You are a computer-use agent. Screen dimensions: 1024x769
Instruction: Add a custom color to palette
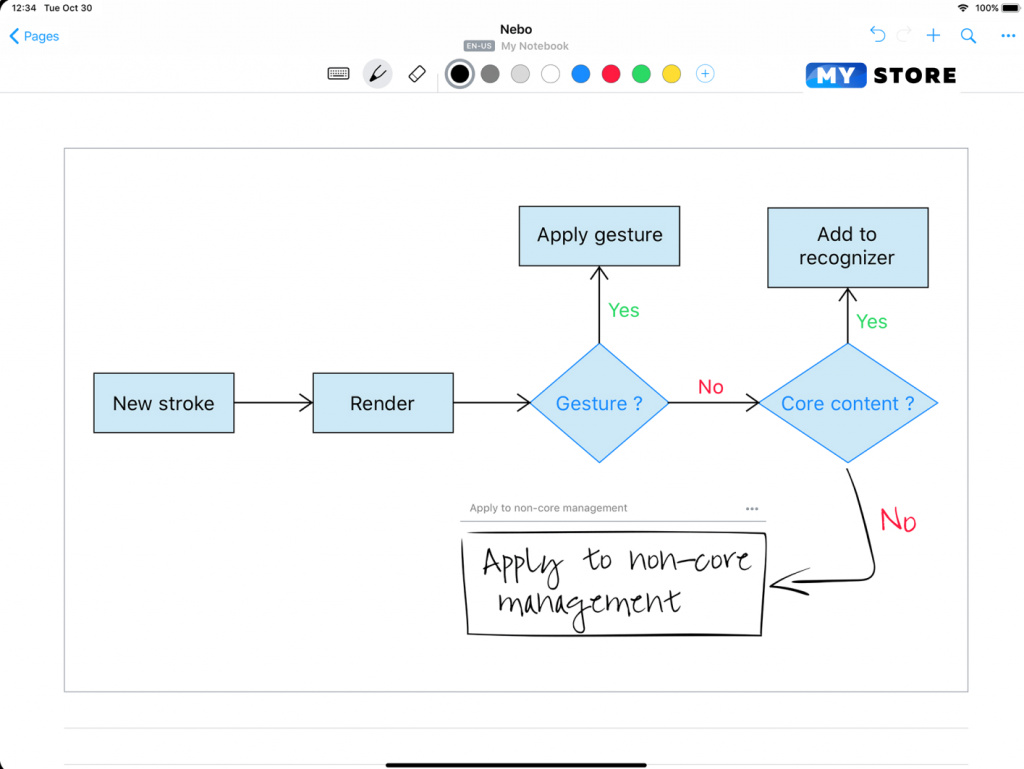[705, 74]
